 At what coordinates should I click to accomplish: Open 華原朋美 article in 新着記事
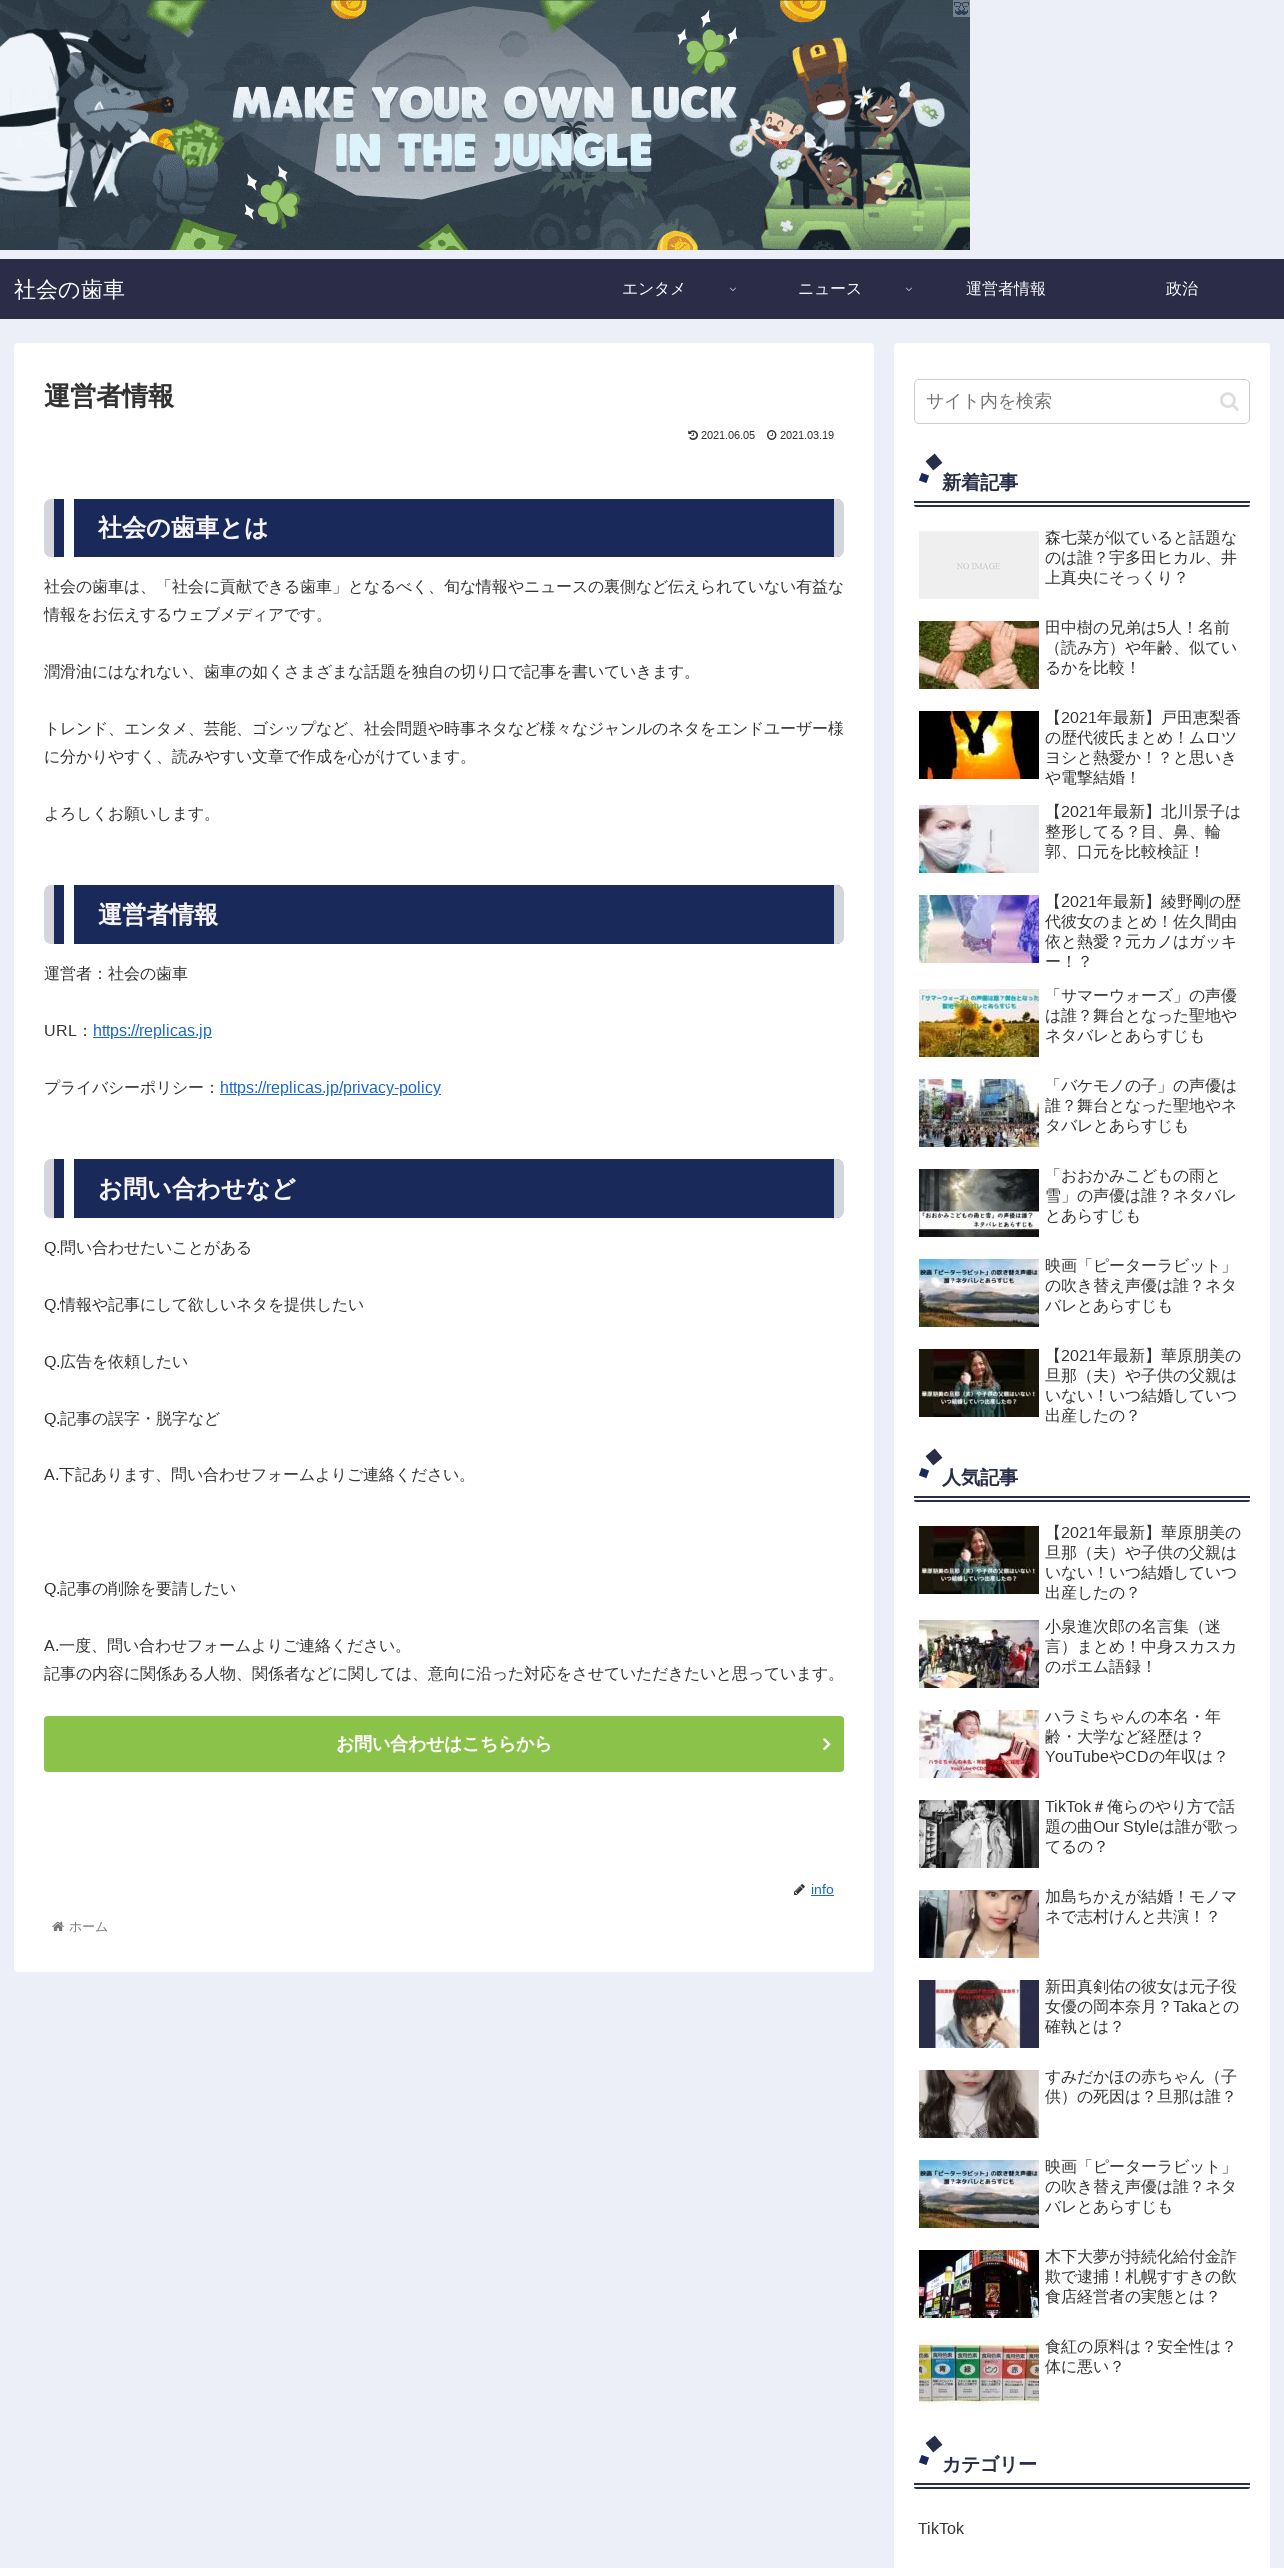pos(1081,1385)
